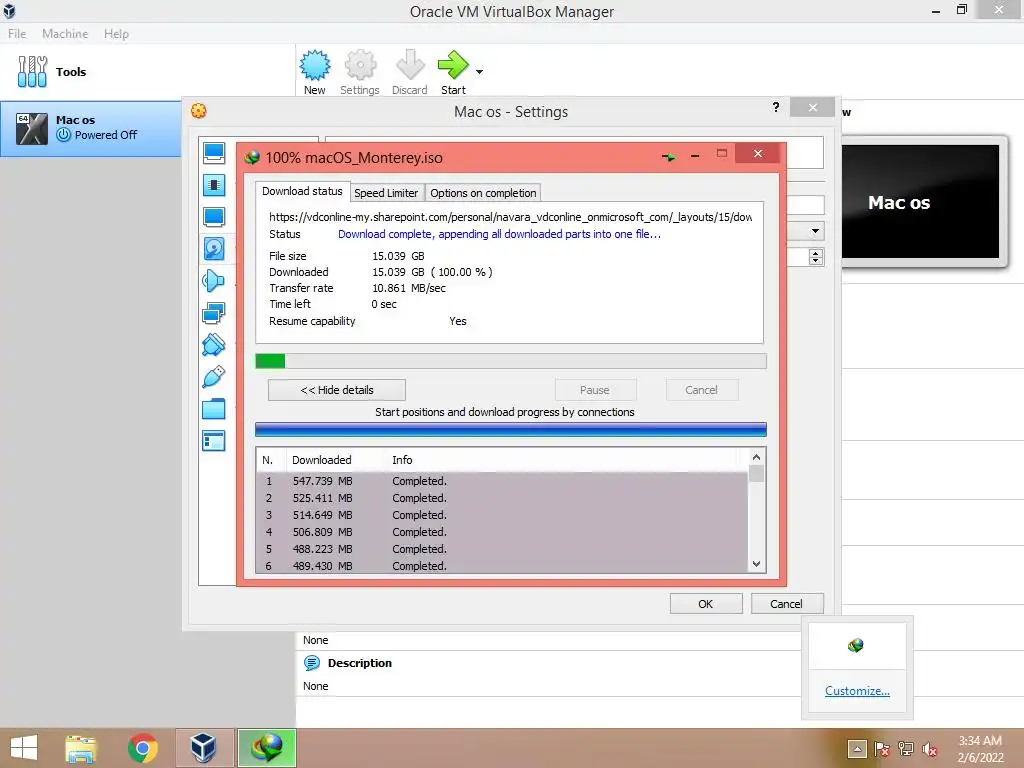The height and width of the screenshot is (768, 1024).
Task: Open the Network settings category icon
Action: (x=214, y=313)
